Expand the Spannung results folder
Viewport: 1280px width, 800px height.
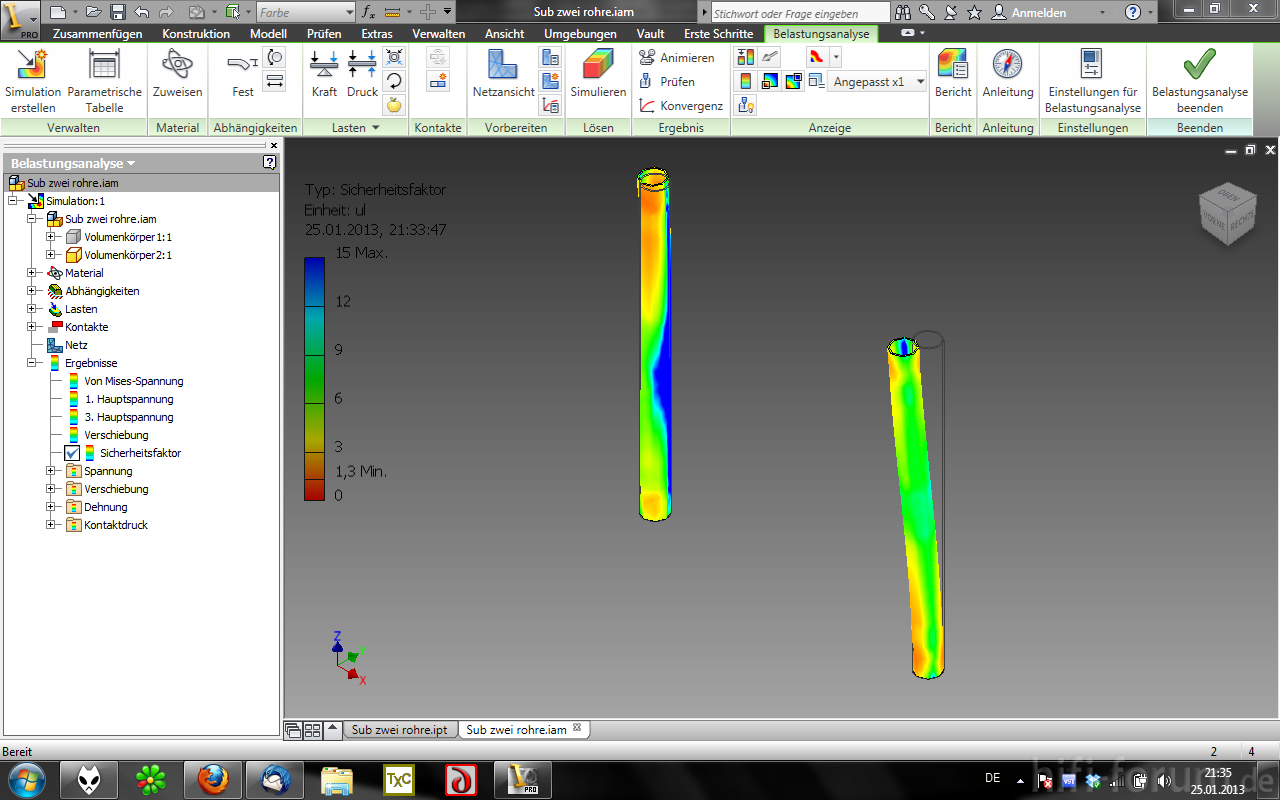coord(51,471)
